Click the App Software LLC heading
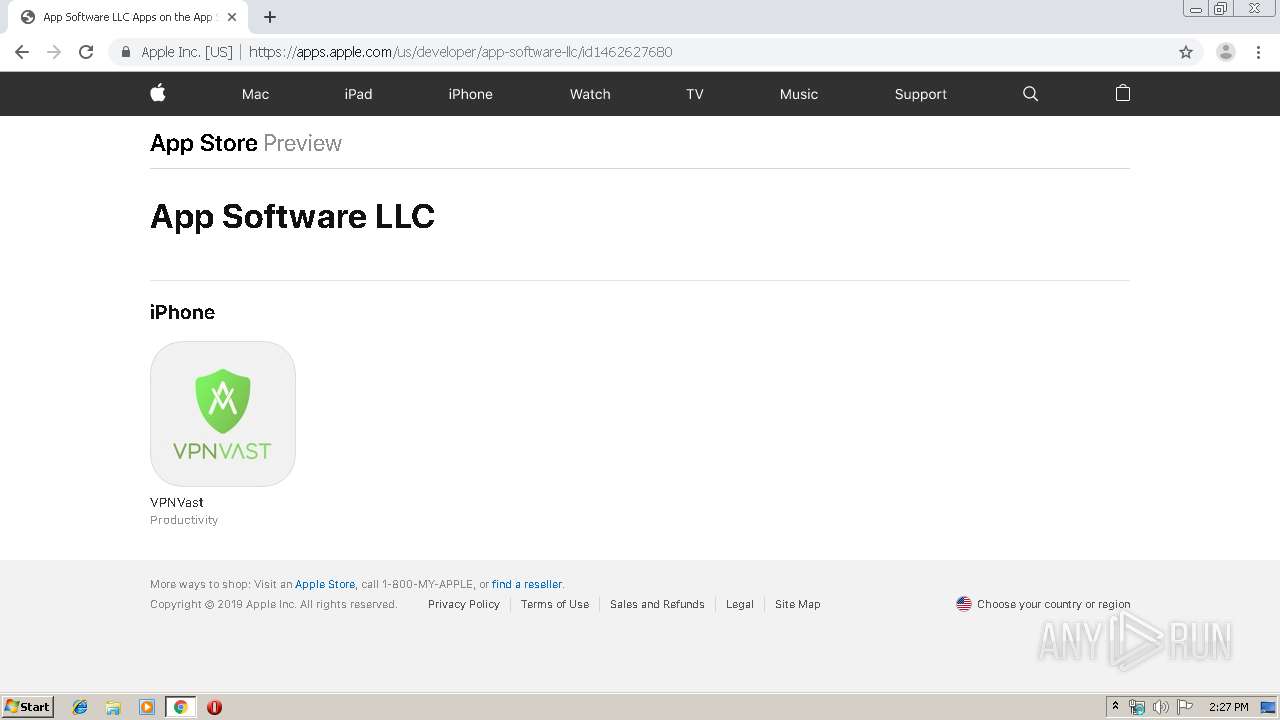This screenshot has width=1280, height=720. click(292, 216)
